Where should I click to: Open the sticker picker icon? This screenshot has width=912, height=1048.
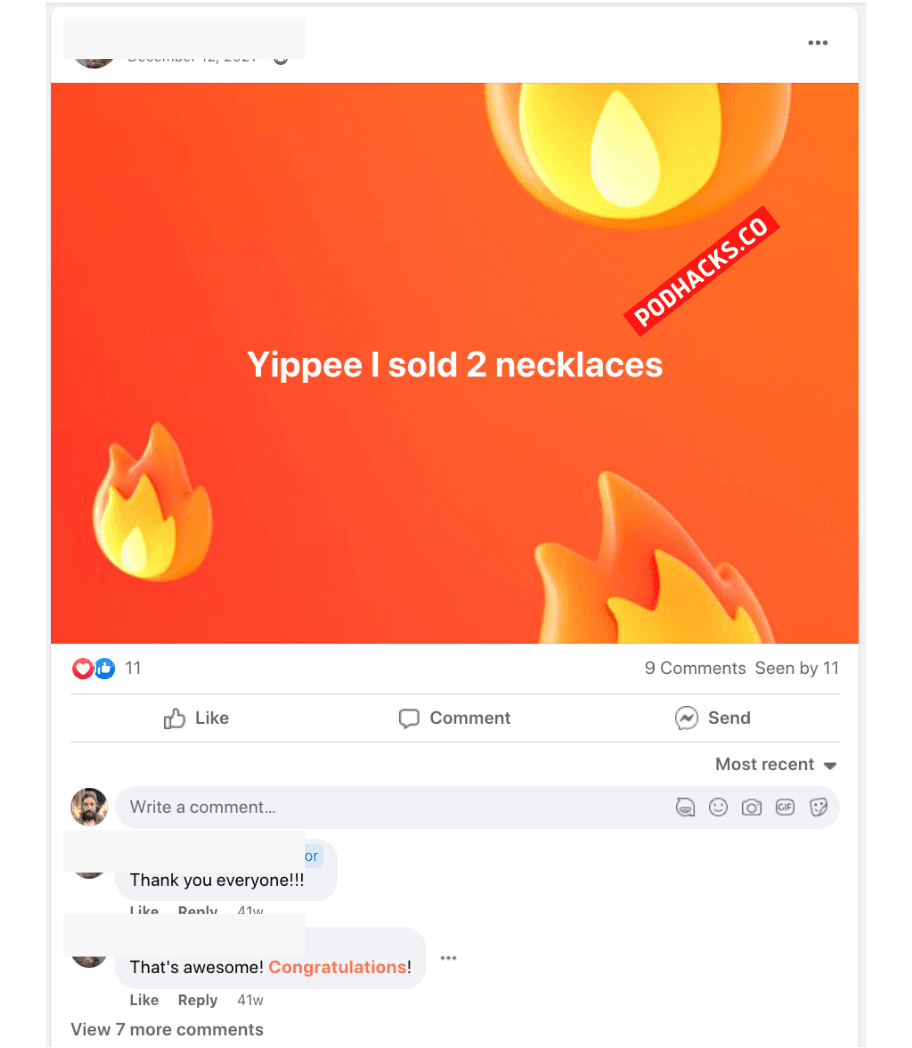(818, 807)
